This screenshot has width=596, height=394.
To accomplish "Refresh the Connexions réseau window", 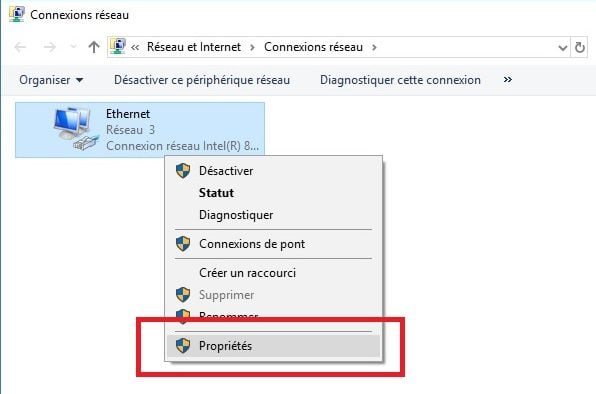I will (x=580, y=47).
